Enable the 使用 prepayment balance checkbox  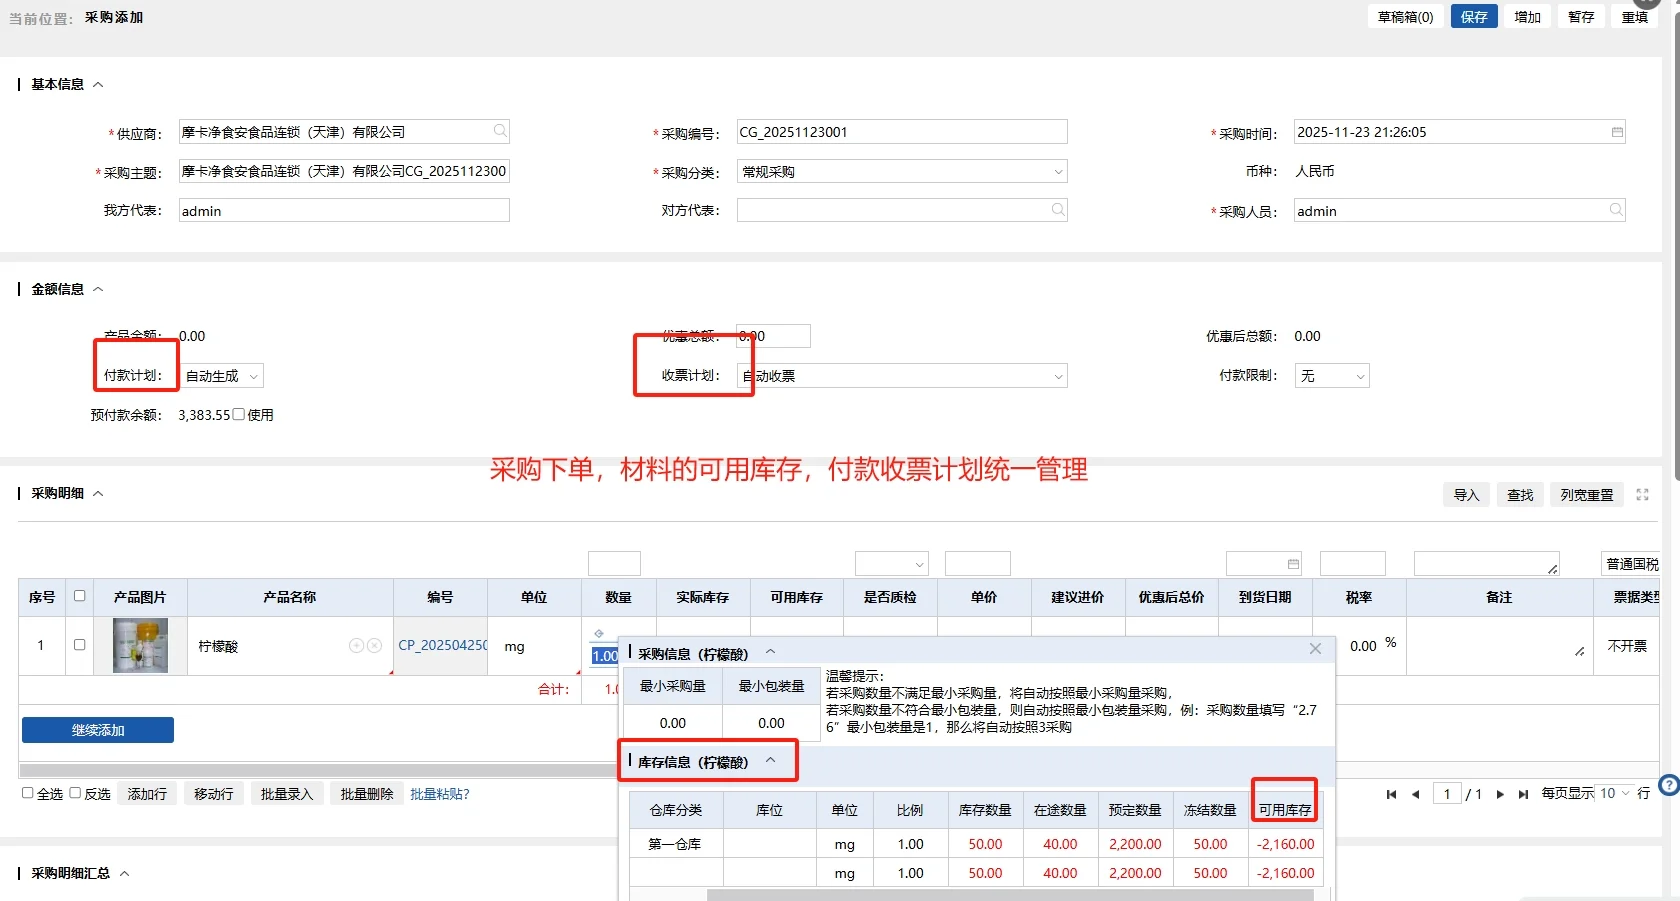click(x=236, y=413)
